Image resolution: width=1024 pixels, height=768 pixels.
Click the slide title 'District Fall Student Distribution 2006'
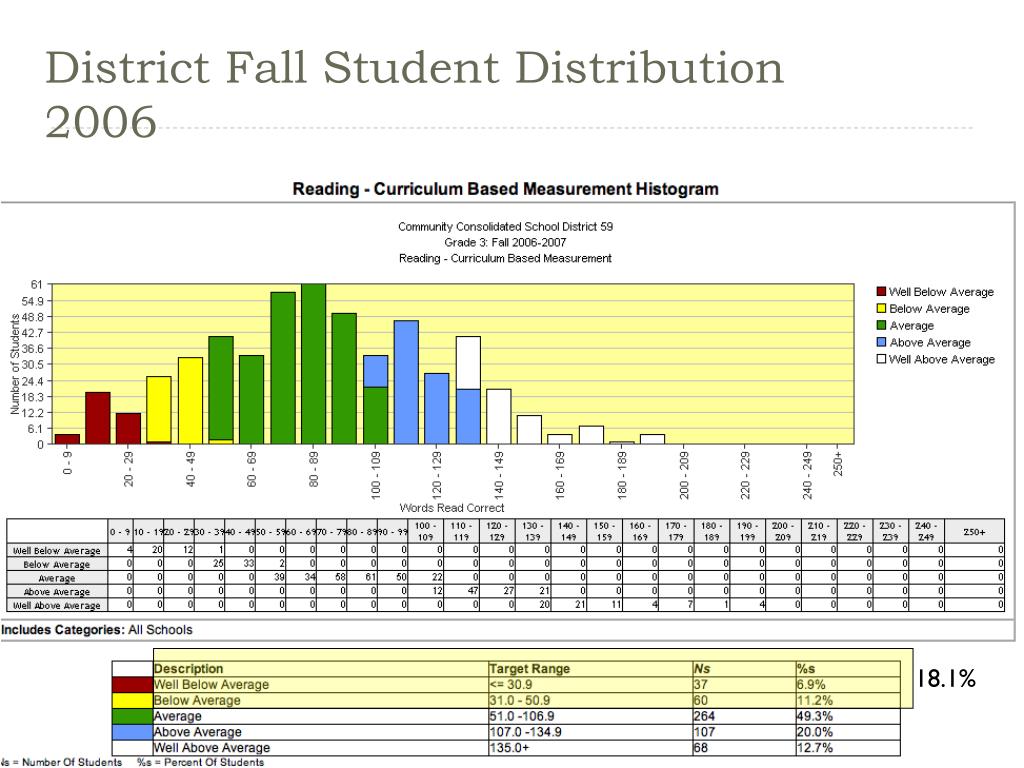point(414,94)
